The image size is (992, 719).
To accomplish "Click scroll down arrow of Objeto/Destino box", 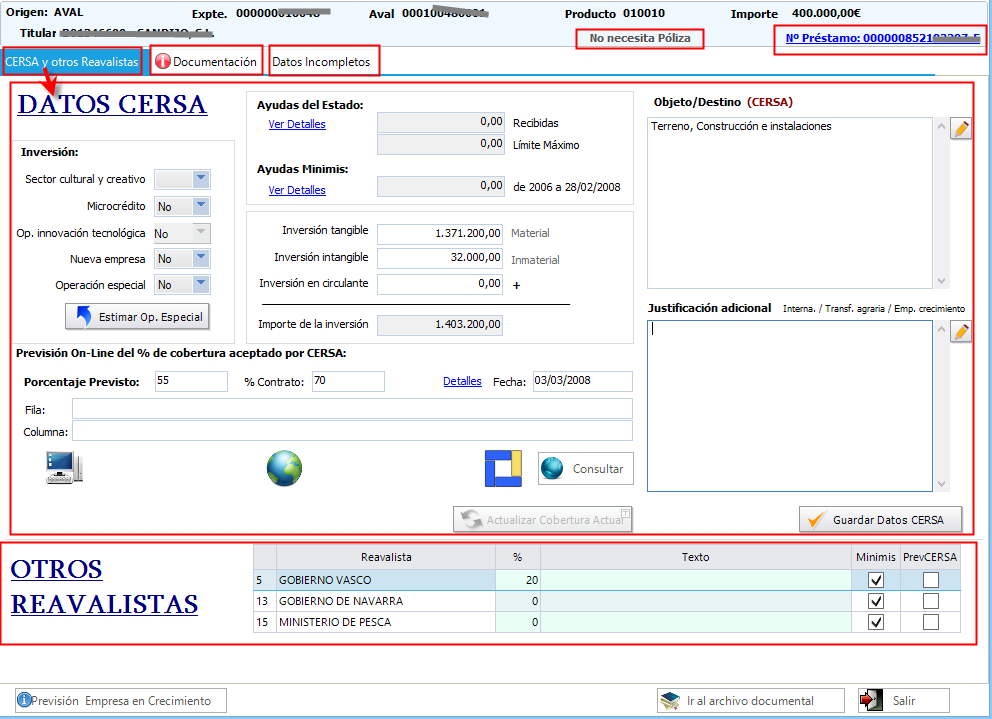I will (941, 280).
